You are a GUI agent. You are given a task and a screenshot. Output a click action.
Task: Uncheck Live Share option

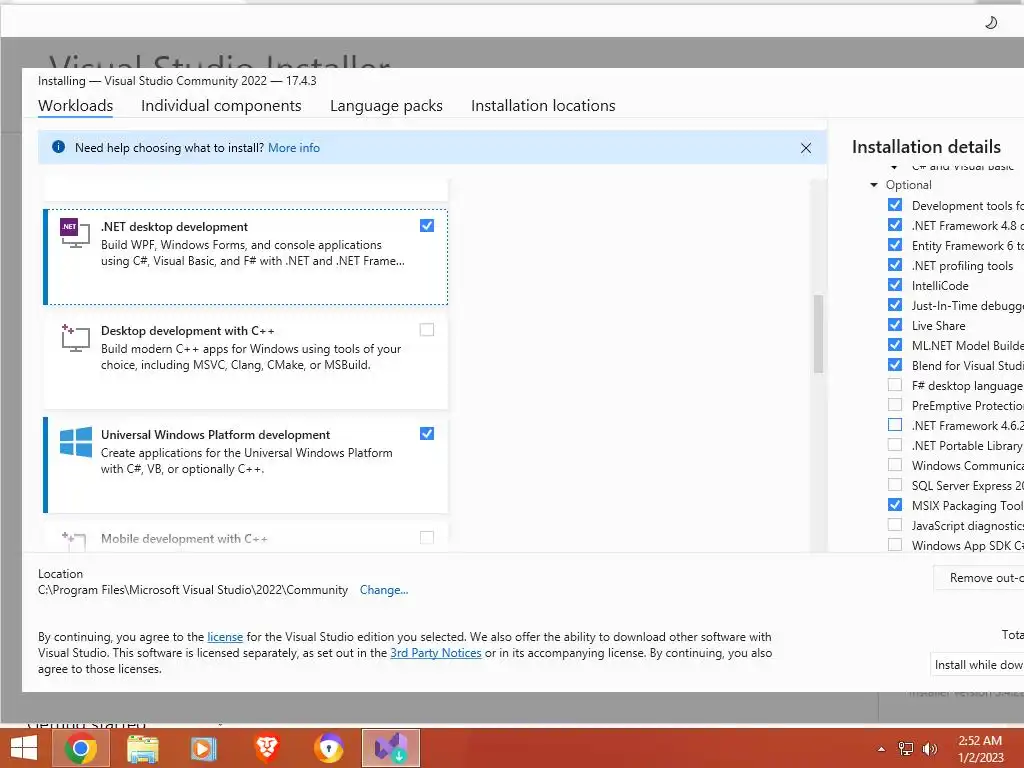[x=895, y=325]
